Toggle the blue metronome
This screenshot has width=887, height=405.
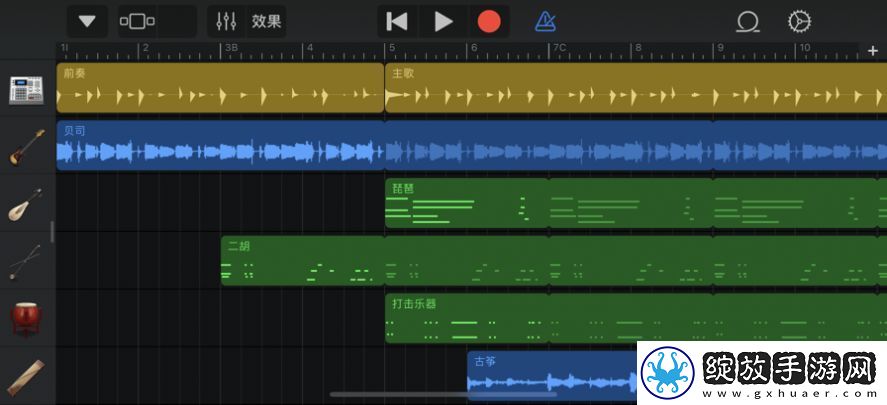(545, 22)
